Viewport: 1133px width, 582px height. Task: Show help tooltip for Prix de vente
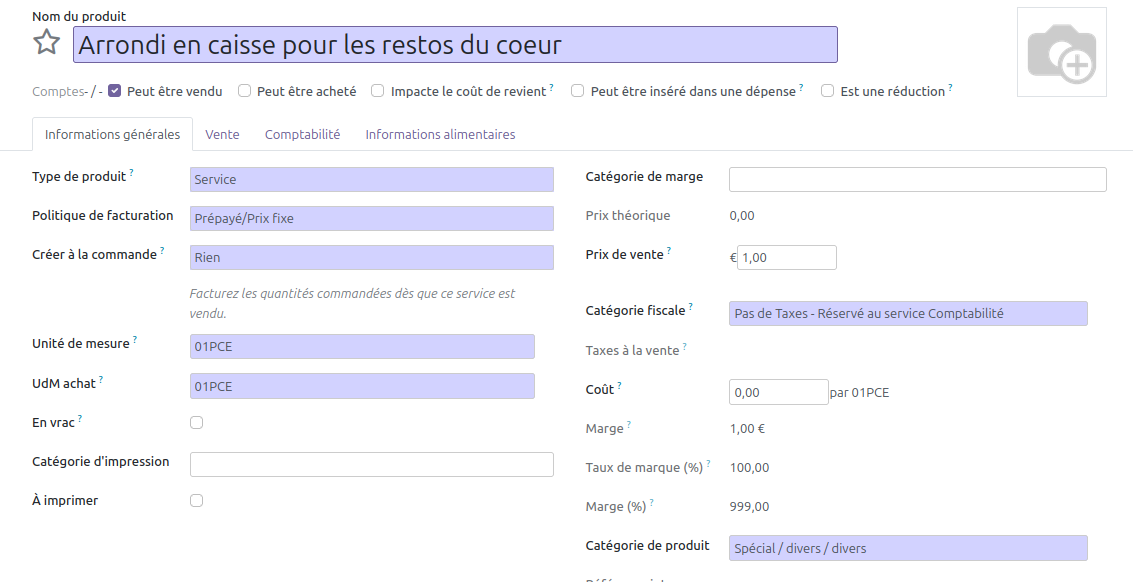point(668,251)
